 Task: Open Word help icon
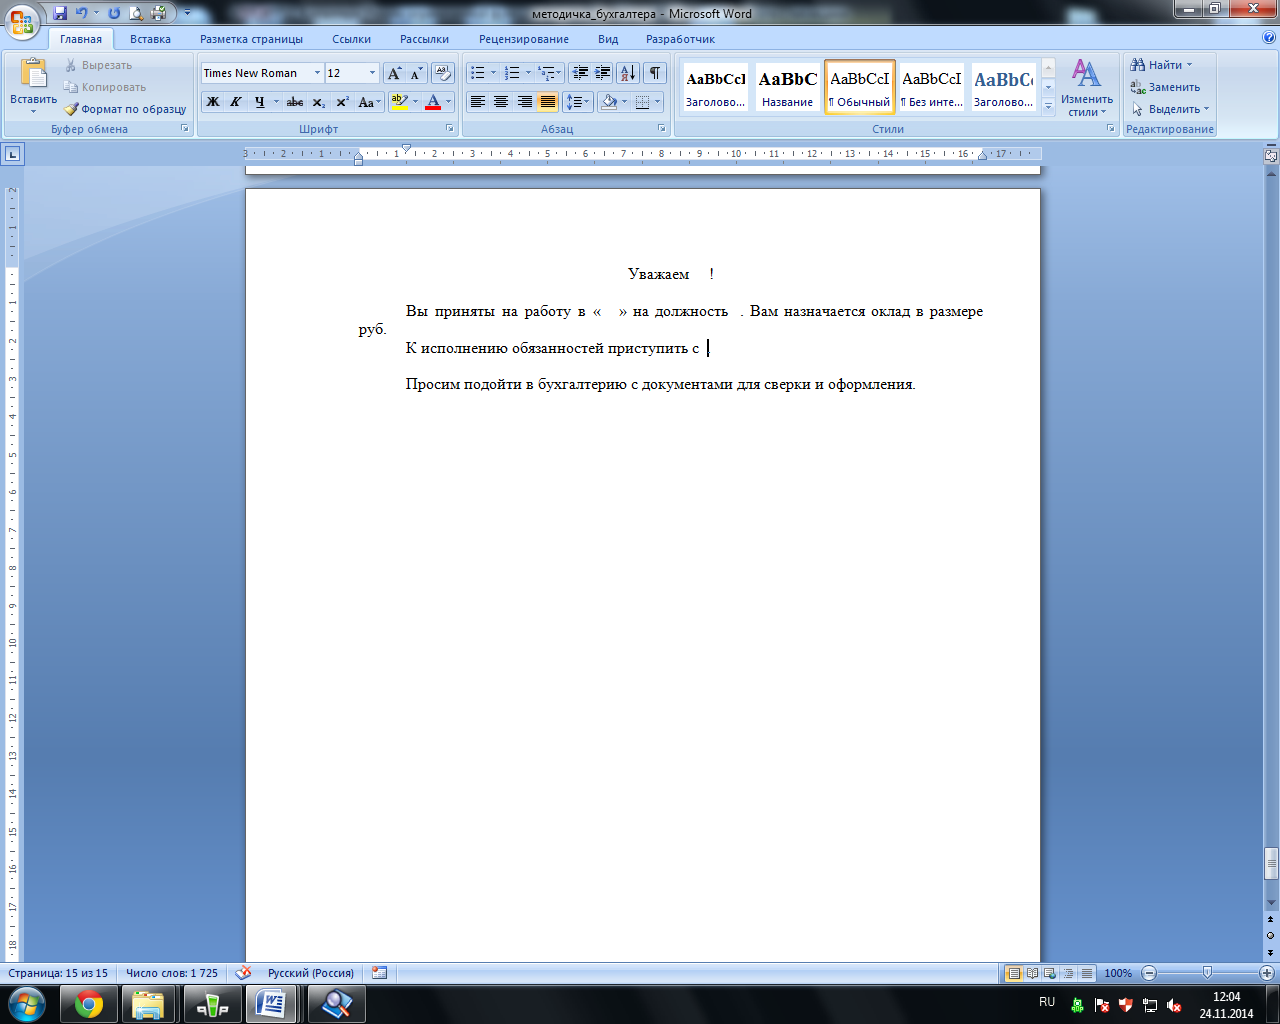click(x=1268, y=37)
